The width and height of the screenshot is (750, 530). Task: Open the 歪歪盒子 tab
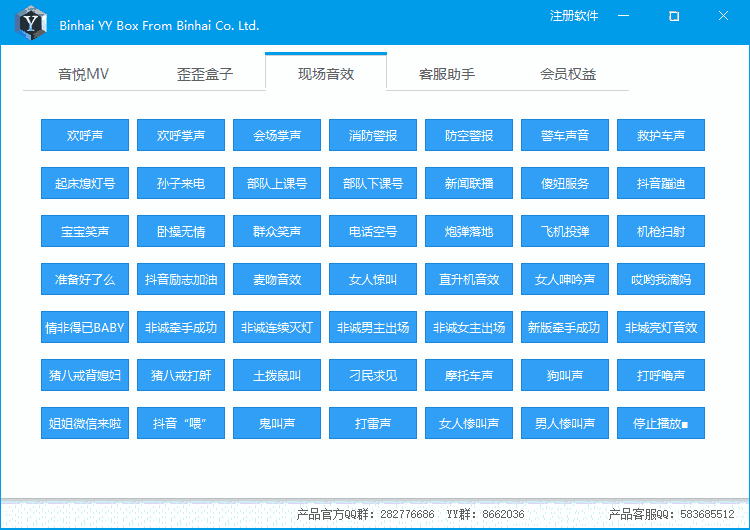pos(205,74)
